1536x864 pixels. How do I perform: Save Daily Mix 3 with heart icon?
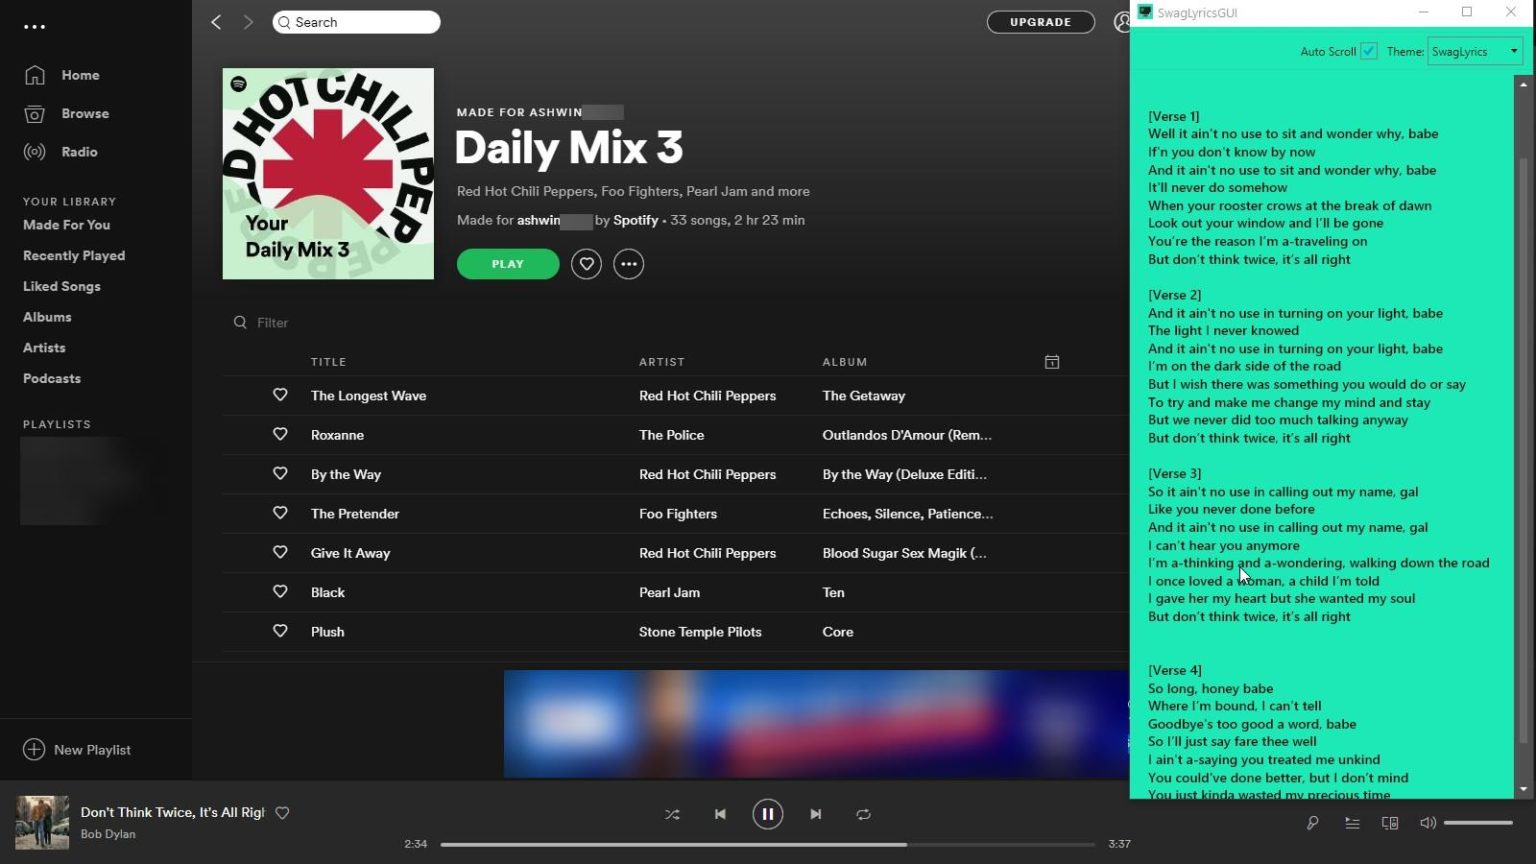pos(586,264)
